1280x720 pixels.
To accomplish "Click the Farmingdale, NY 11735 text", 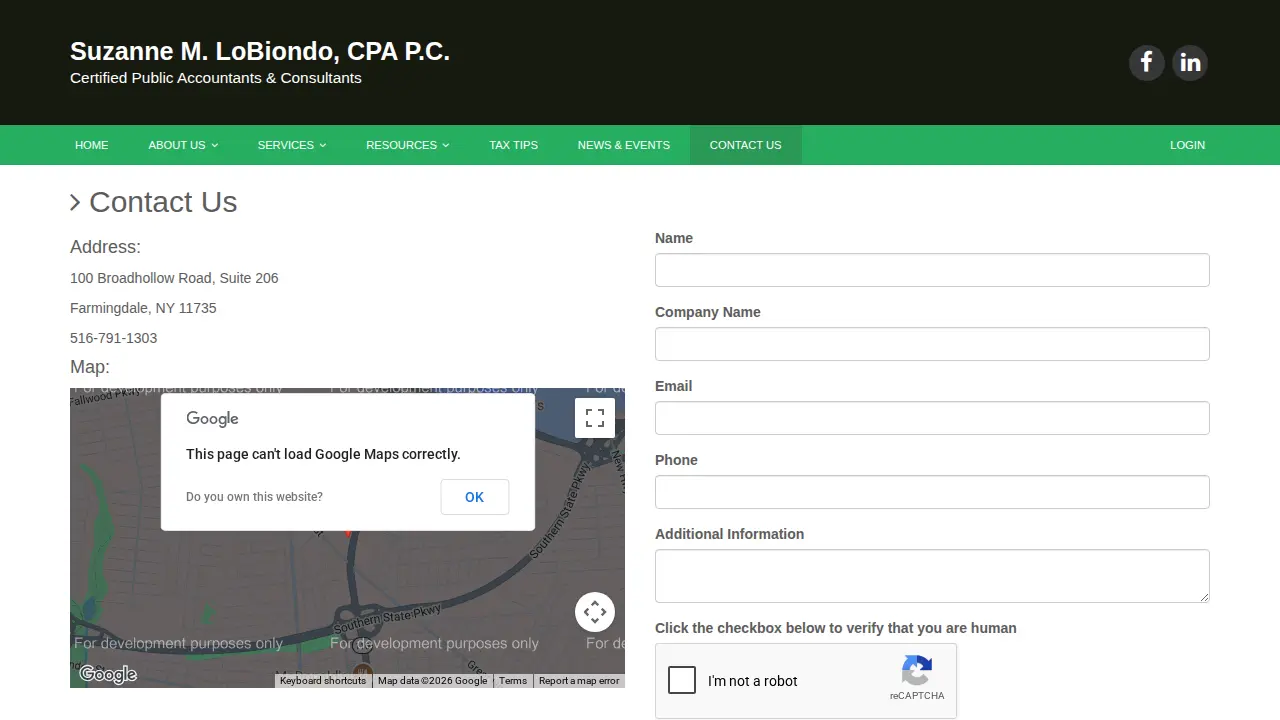I will (143, 308).
